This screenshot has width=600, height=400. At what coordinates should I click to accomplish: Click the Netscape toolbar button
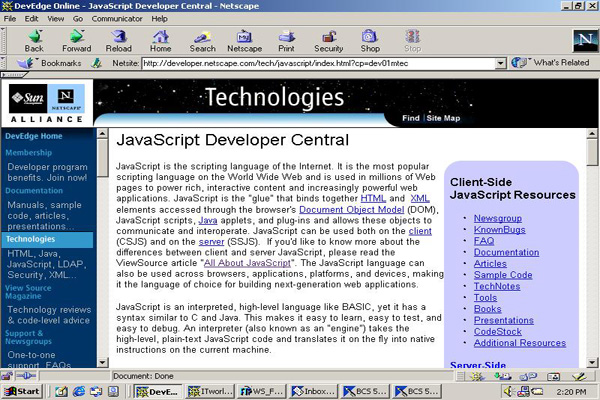click(245, 41)
